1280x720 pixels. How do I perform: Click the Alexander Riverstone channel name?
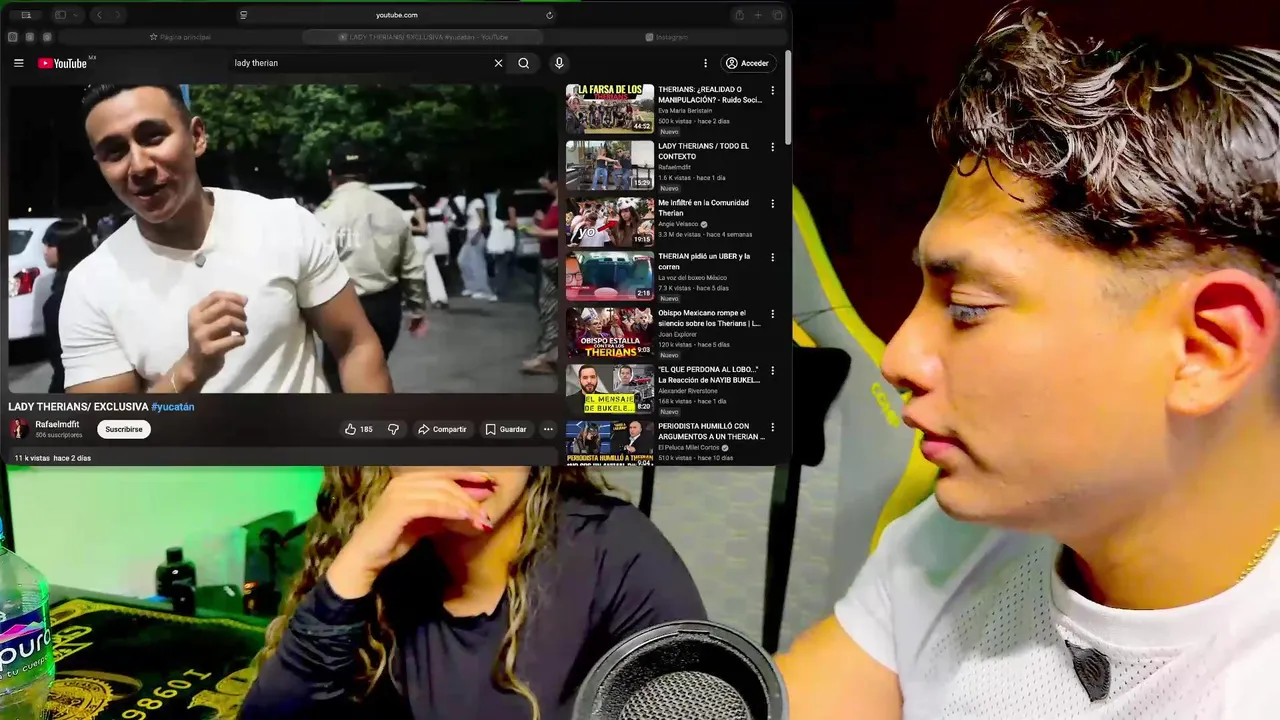688,391
